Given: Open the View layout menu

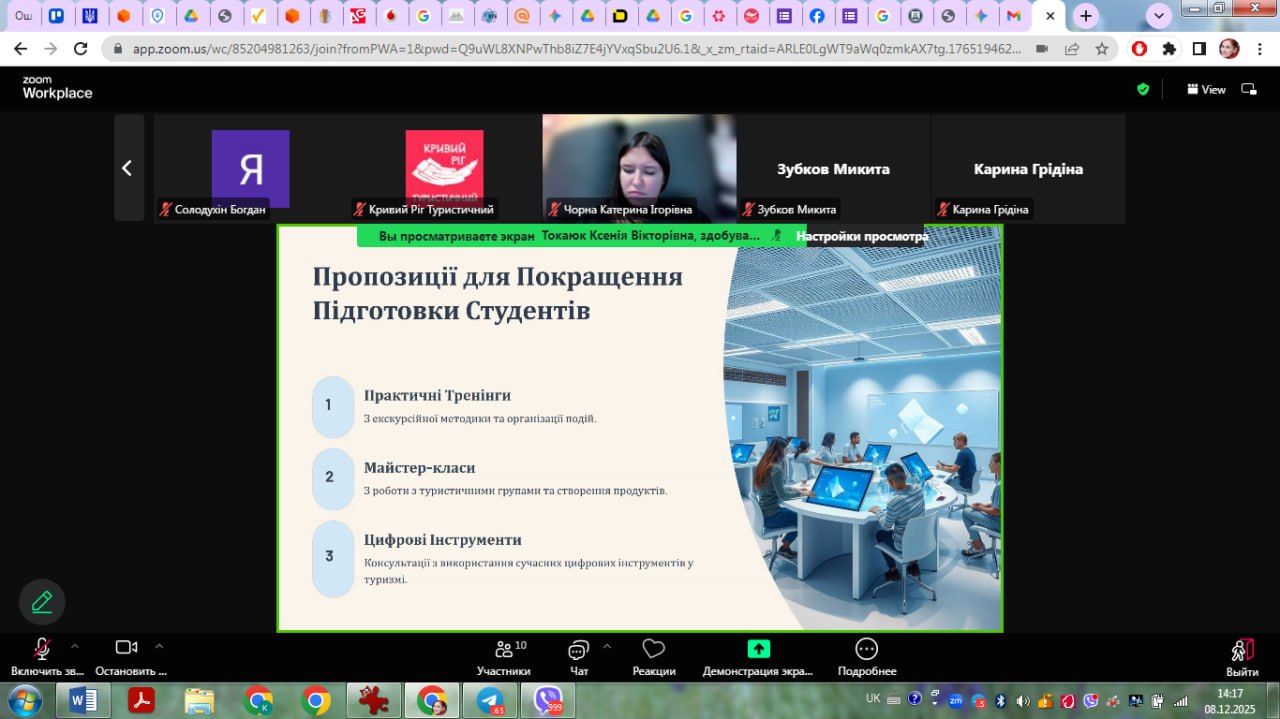Looking at the screenshot, I should pos(1206,89).
